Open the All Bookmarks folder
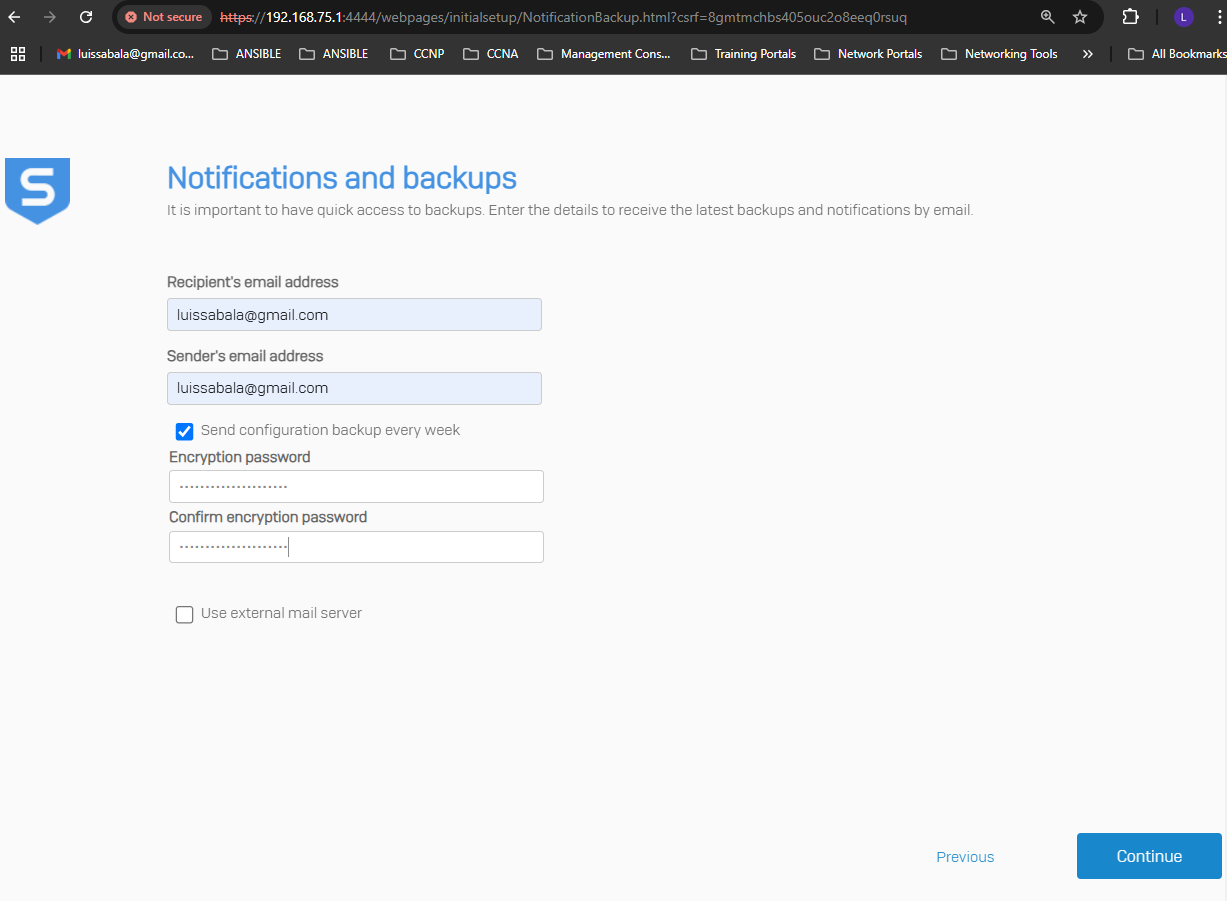This screenshot has height=901, width=1227. [1176, 54]
